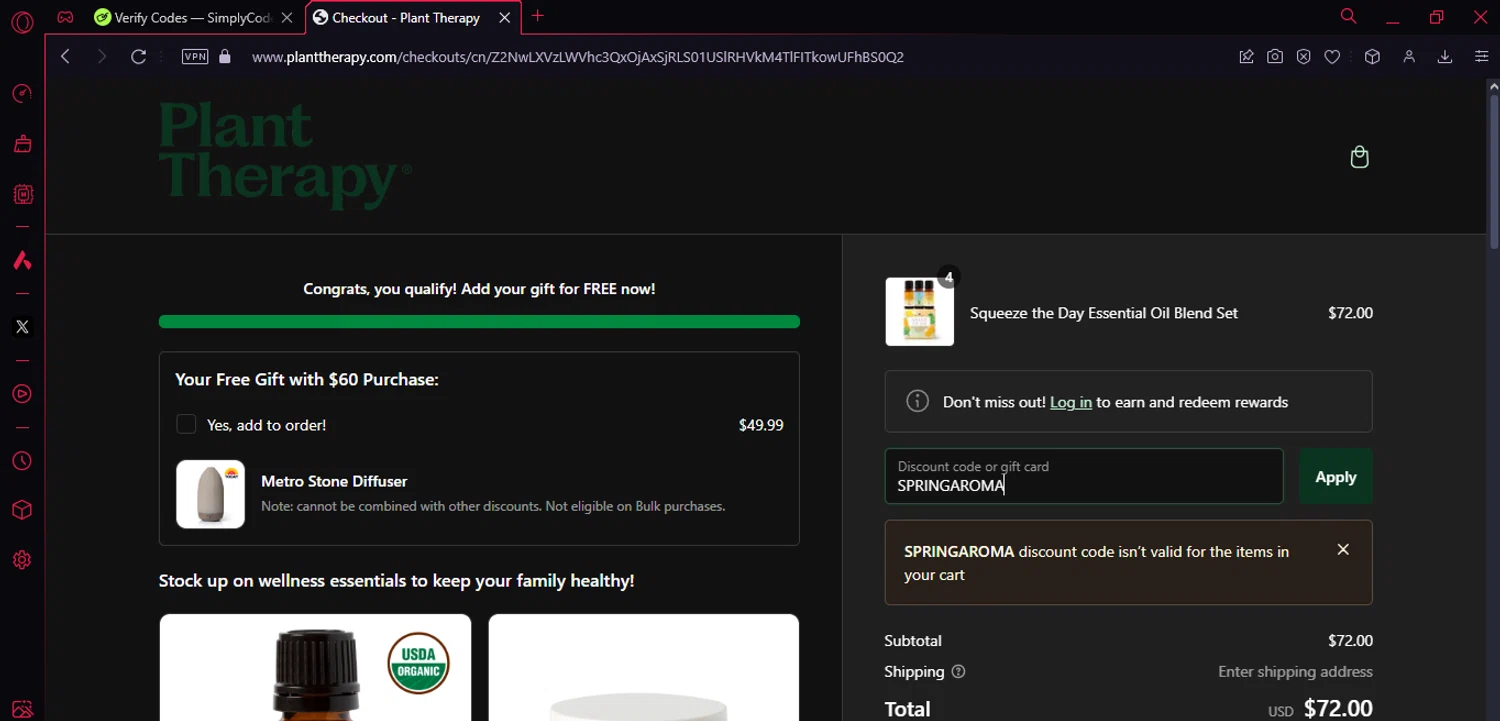Click the share page icon in the address bar

[x=1246, y=57]
